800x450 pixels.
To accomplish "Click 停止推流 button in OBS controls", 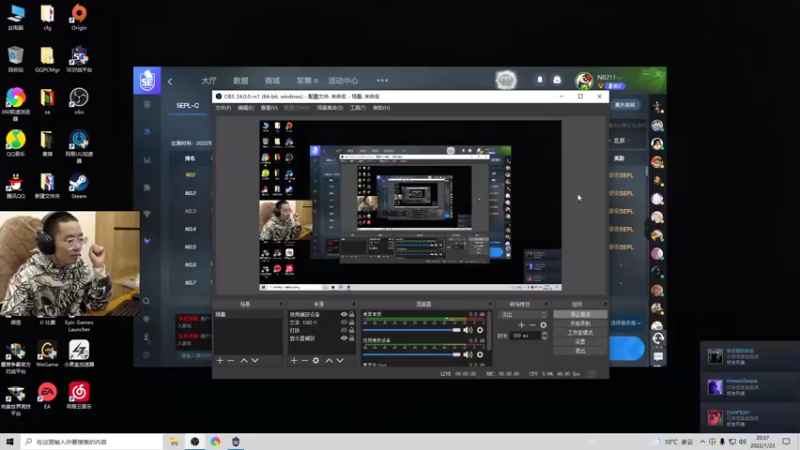I will [x=580, y=314].
